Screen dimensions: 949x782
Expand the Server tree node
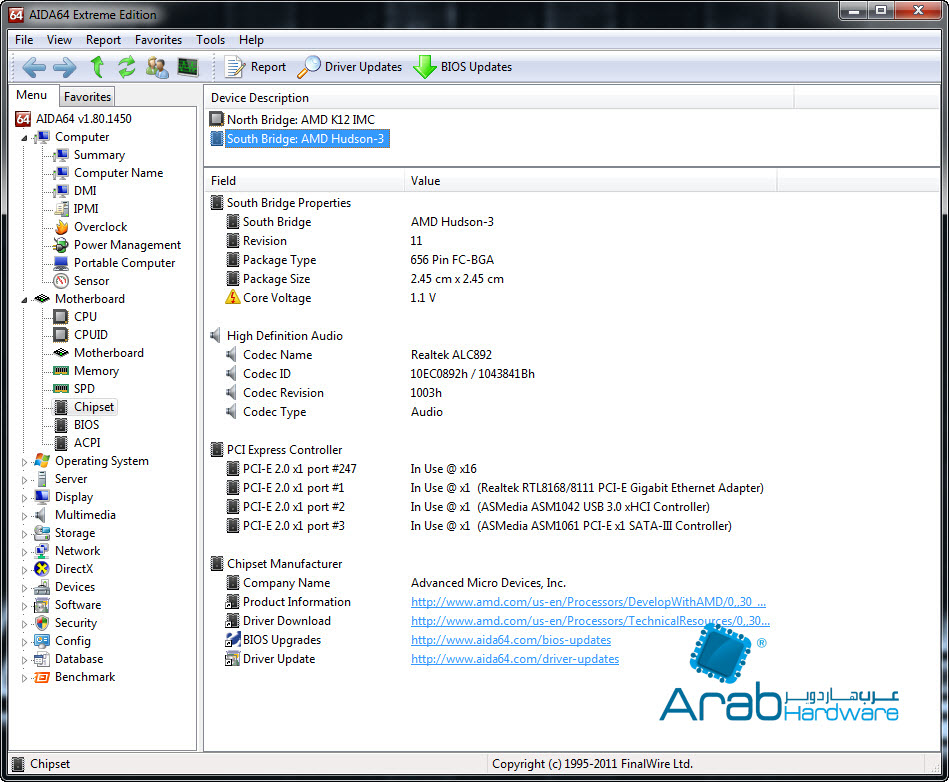(x=24, y=480)
